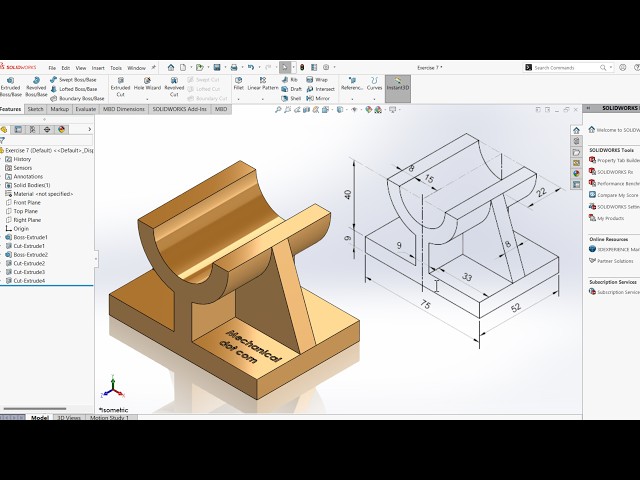Open My Products link
The width and height of the screenshot is (640, 480).
tap(607, 218)
